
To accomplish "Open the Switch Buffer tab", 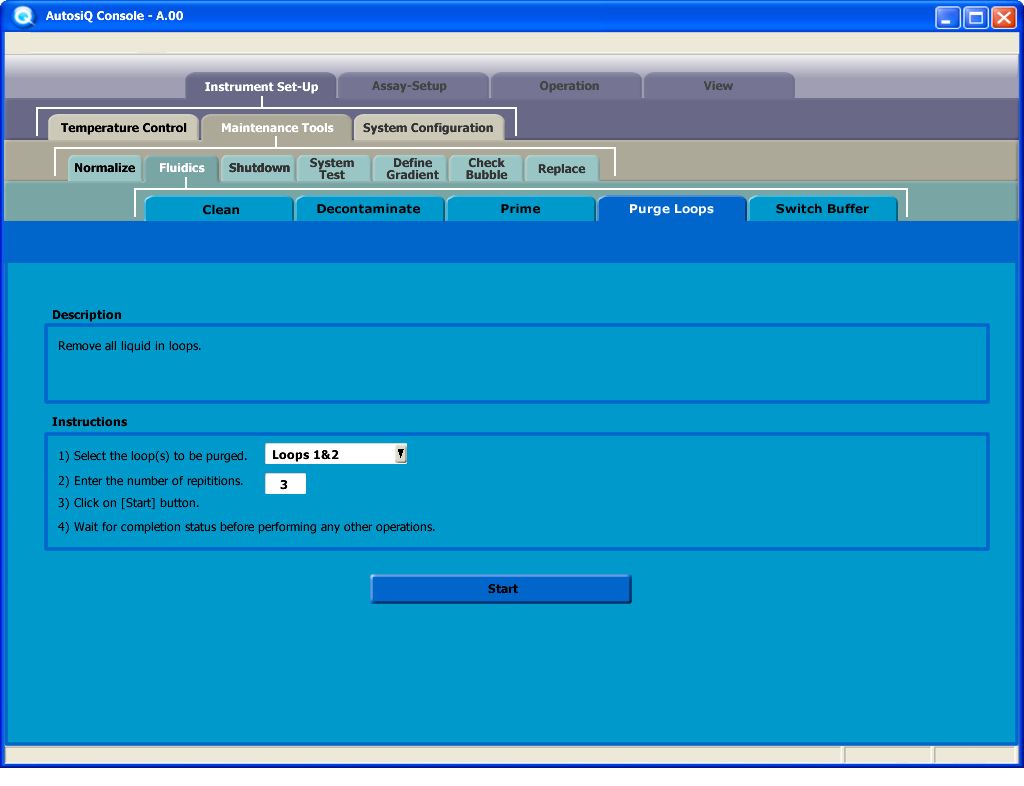I will 822,209.
